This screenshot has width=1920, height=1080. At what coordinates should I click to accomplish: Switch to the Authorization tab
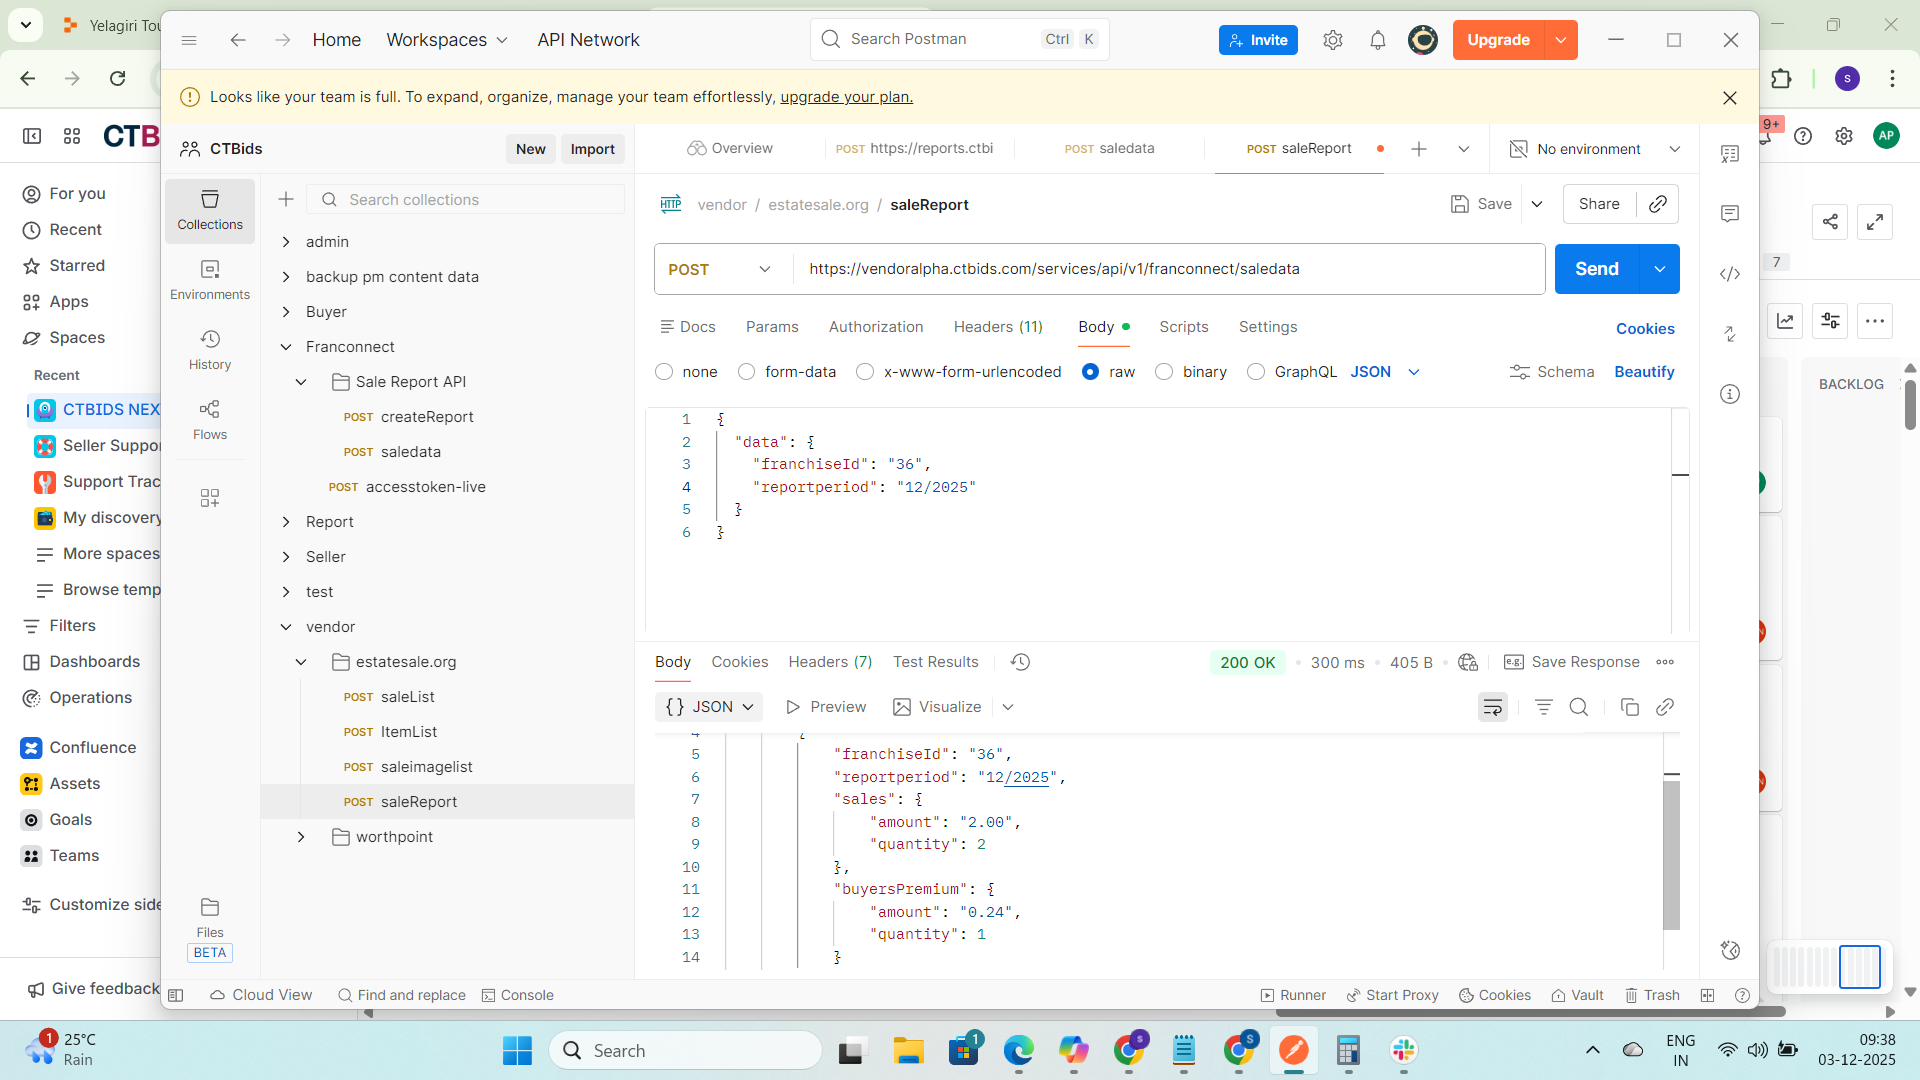(x=875, y=327)
